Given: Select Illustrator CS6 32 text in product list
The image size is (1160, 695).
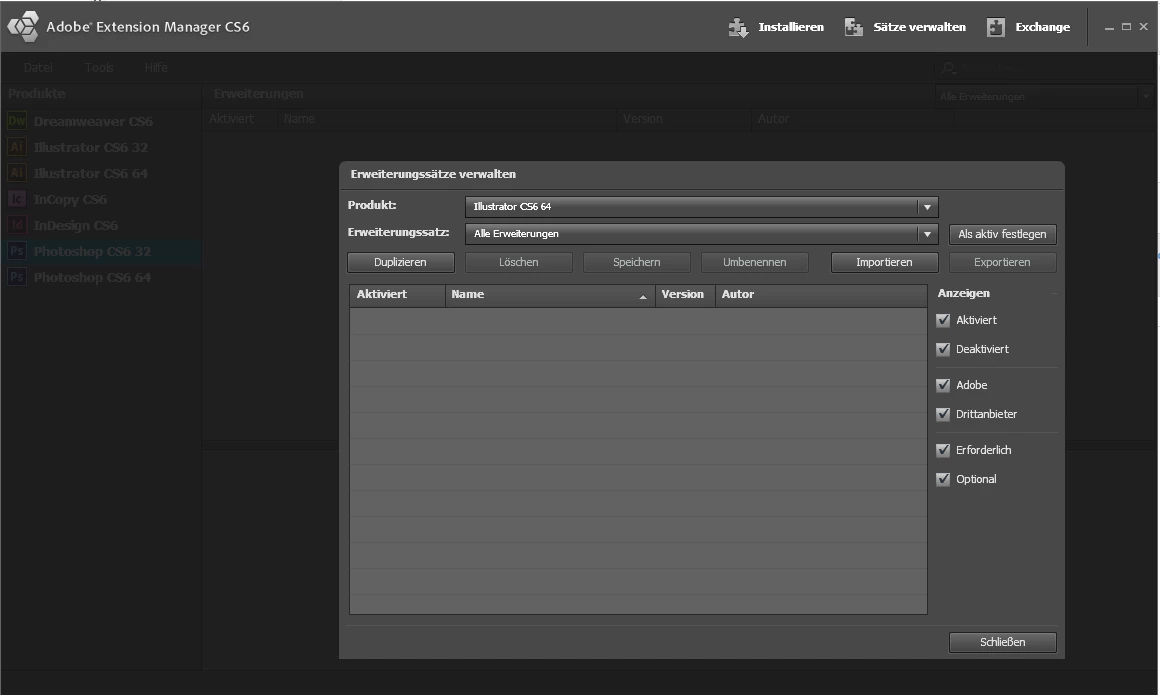Looking at the screenshot, I should 90,147.
